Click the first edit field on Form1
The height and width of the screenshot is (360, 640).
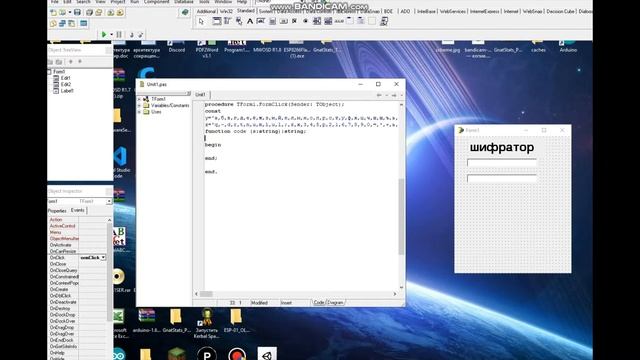click(502, 162)
